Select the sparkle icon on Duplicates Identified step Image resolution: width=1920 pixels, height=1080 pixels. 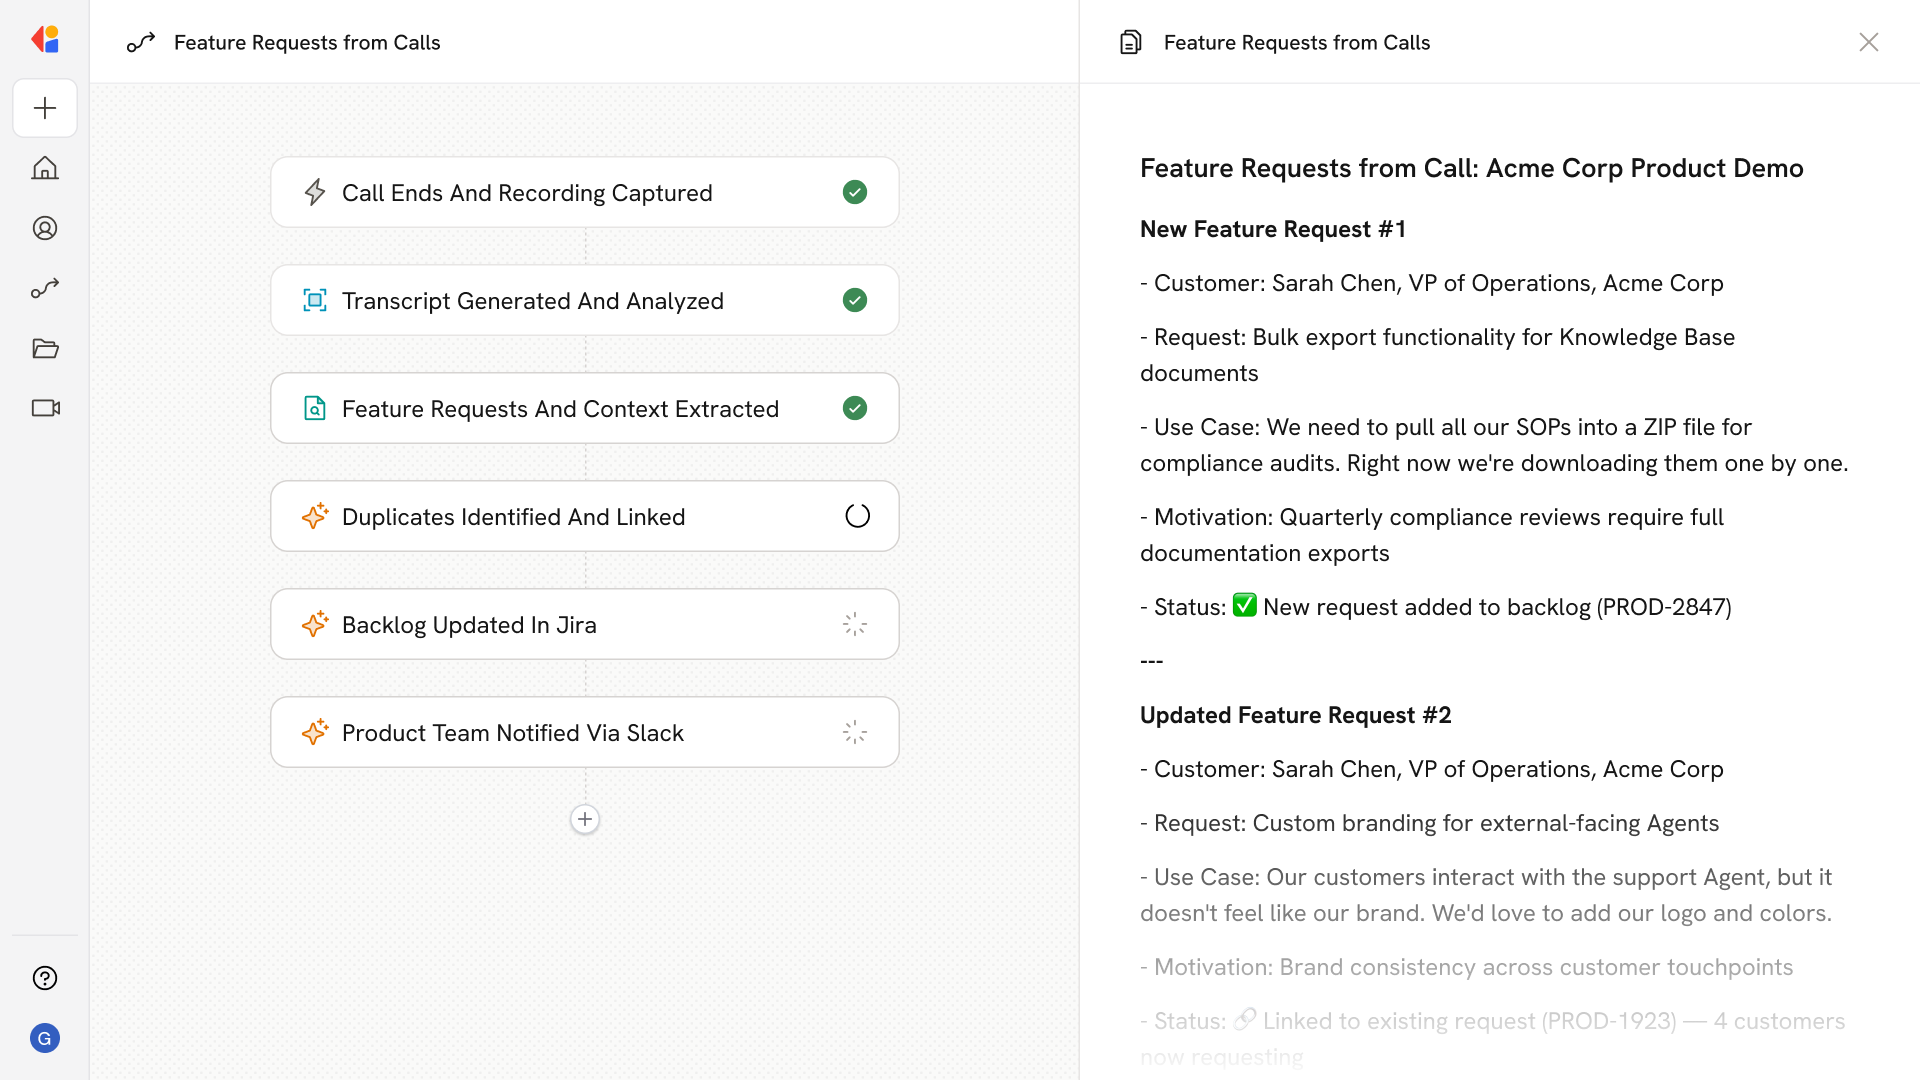315,516
